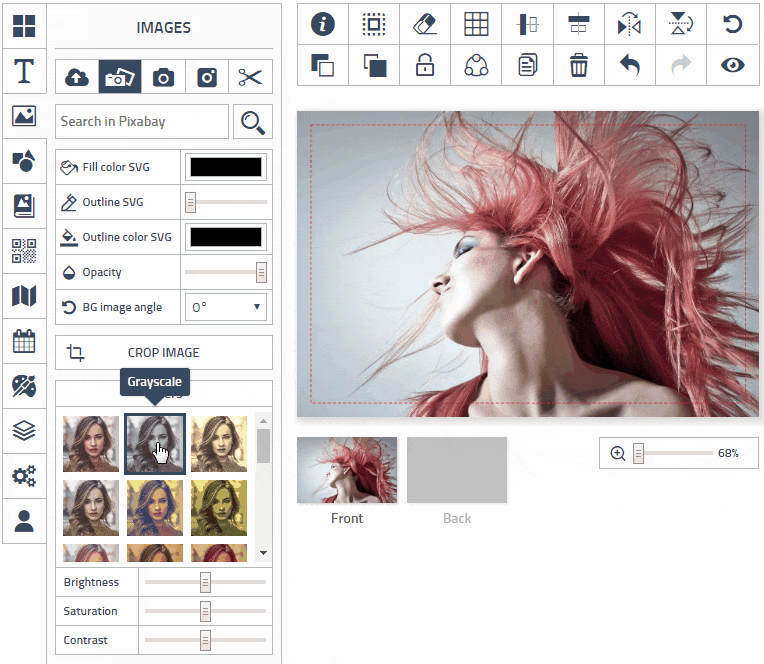Image resolution: width=764 pixels, height=664 pixels.
Task: Select the Text tool in the sidebar
Action: tap(24, 71)
